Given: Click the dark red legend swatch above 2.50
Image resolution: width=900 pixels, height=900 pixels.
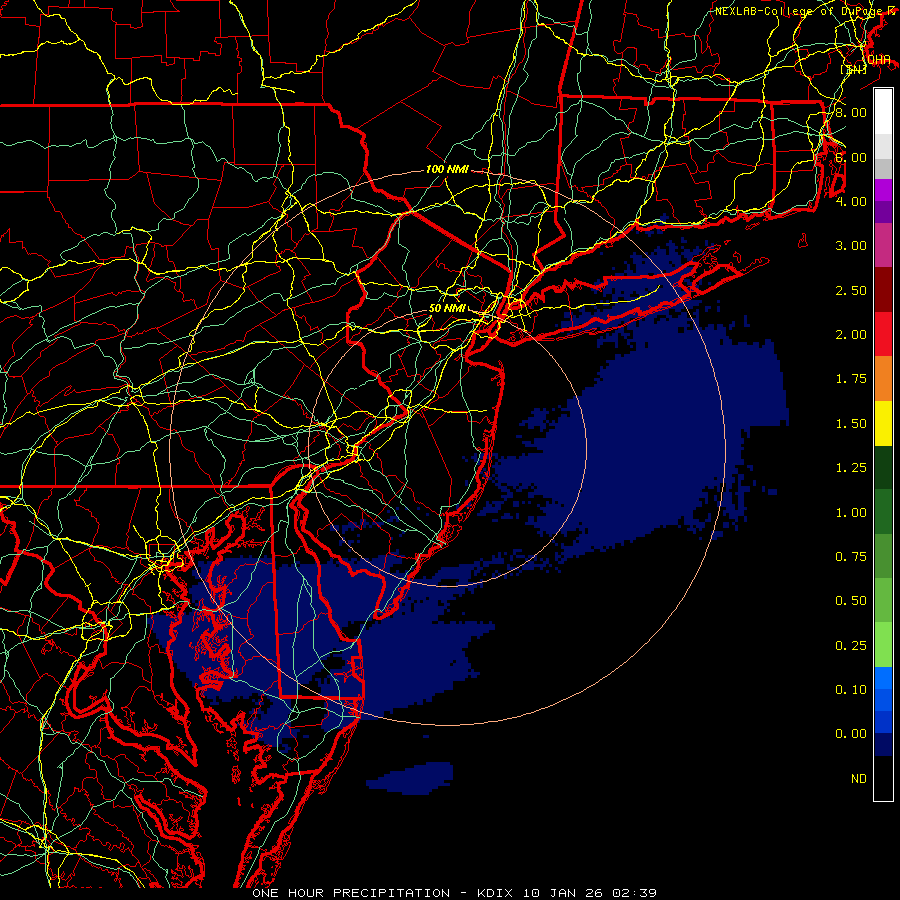Looking at the screenshot, I should point(883,289).
